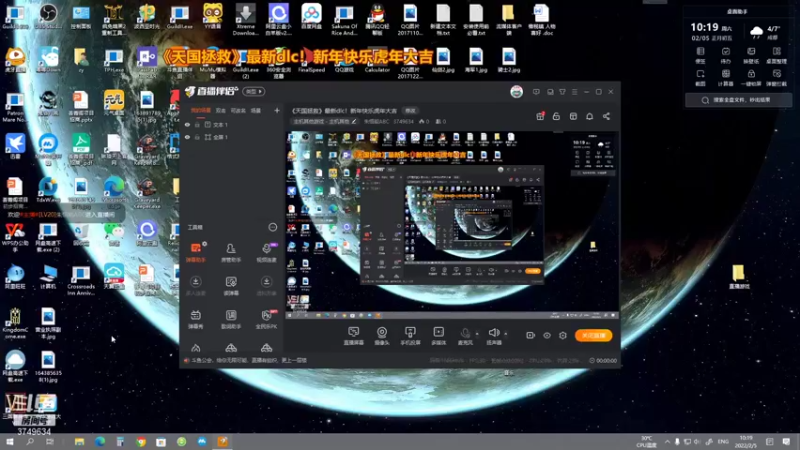Open File Explorer from taskbar
Viewport: 800px width, 450px height.
click(79, 441)
